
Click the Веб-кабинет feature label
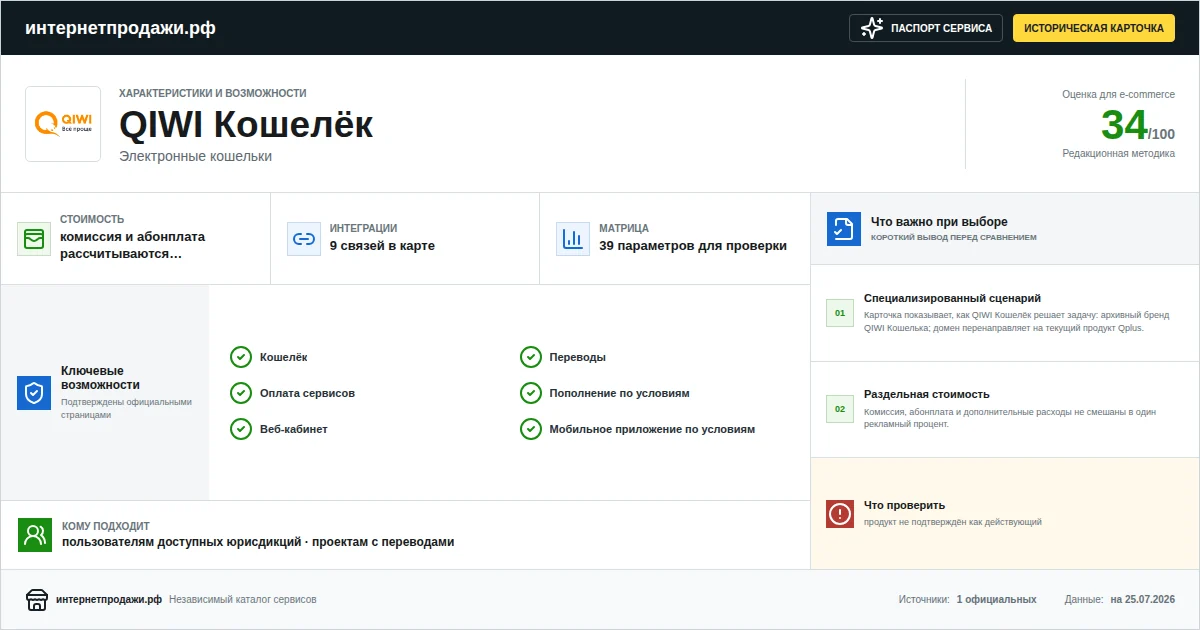click(294, 429)
